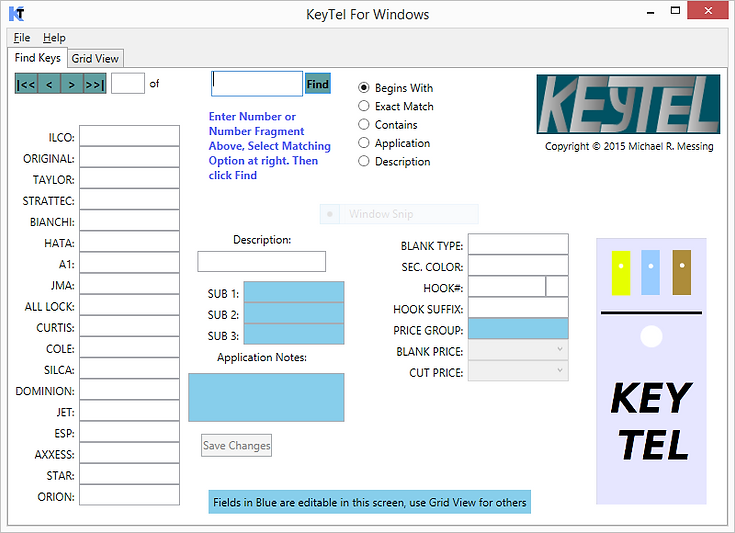Viewport: 735px width, 533px height.
Task: Edit the SUB 2 blue field
Action: coord(294,313)
